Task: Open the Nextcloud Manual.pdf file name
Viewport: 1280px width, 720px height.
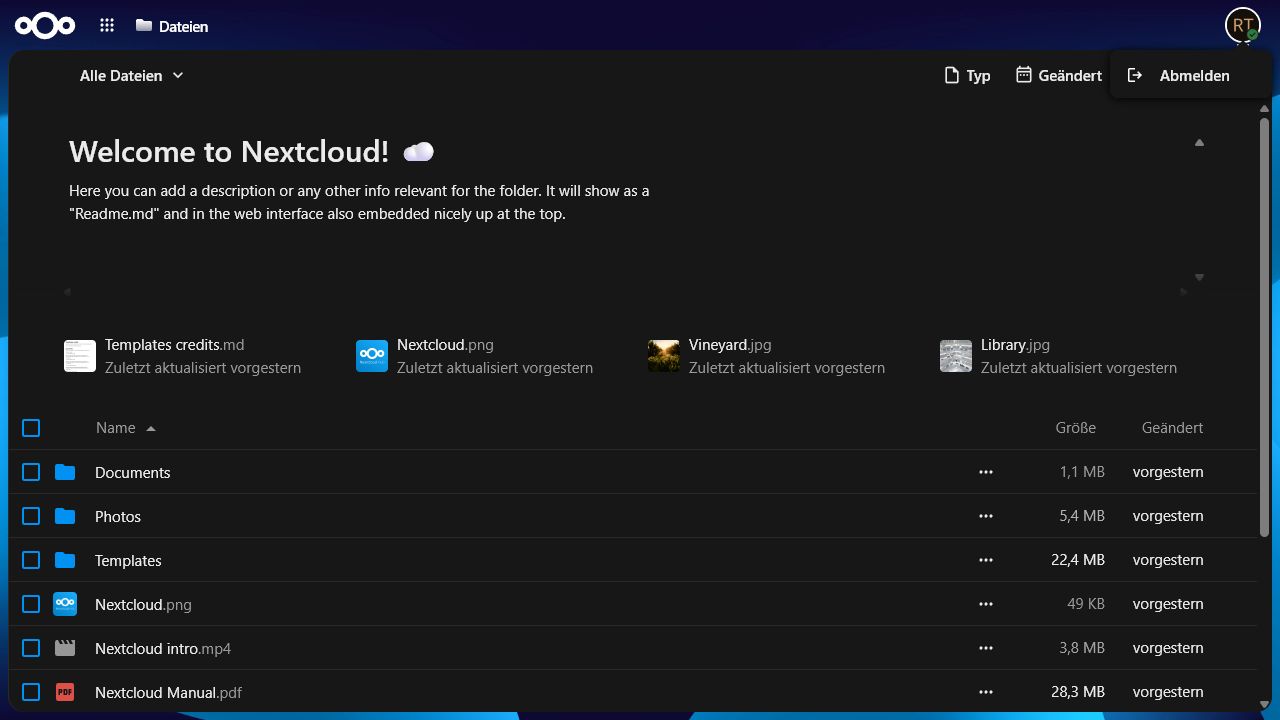Action: click(168, 692)
